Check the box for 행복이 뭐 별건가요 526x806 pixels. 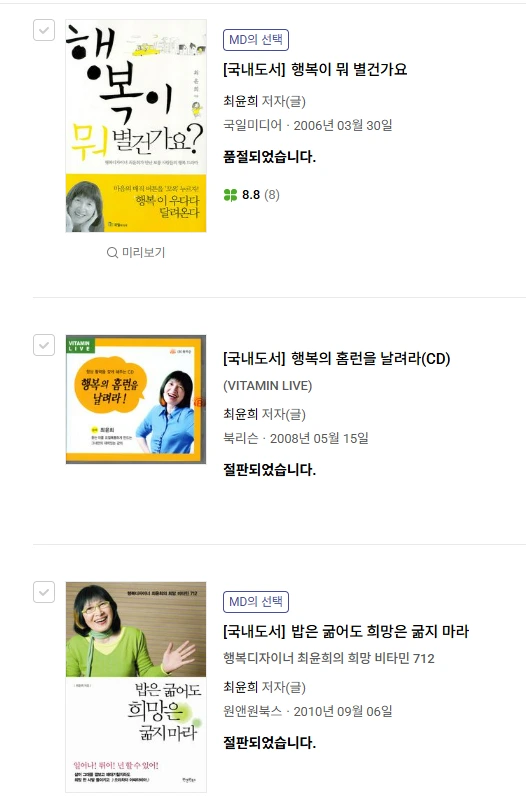click(44, 30)
